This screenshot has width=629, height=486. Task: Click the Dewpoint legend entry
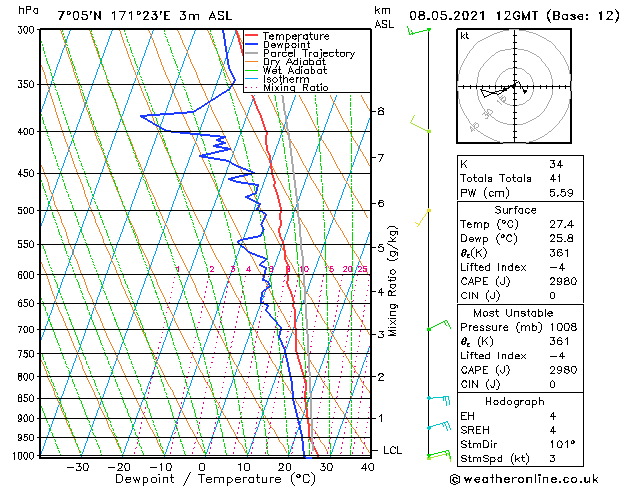tap(286, 45)
